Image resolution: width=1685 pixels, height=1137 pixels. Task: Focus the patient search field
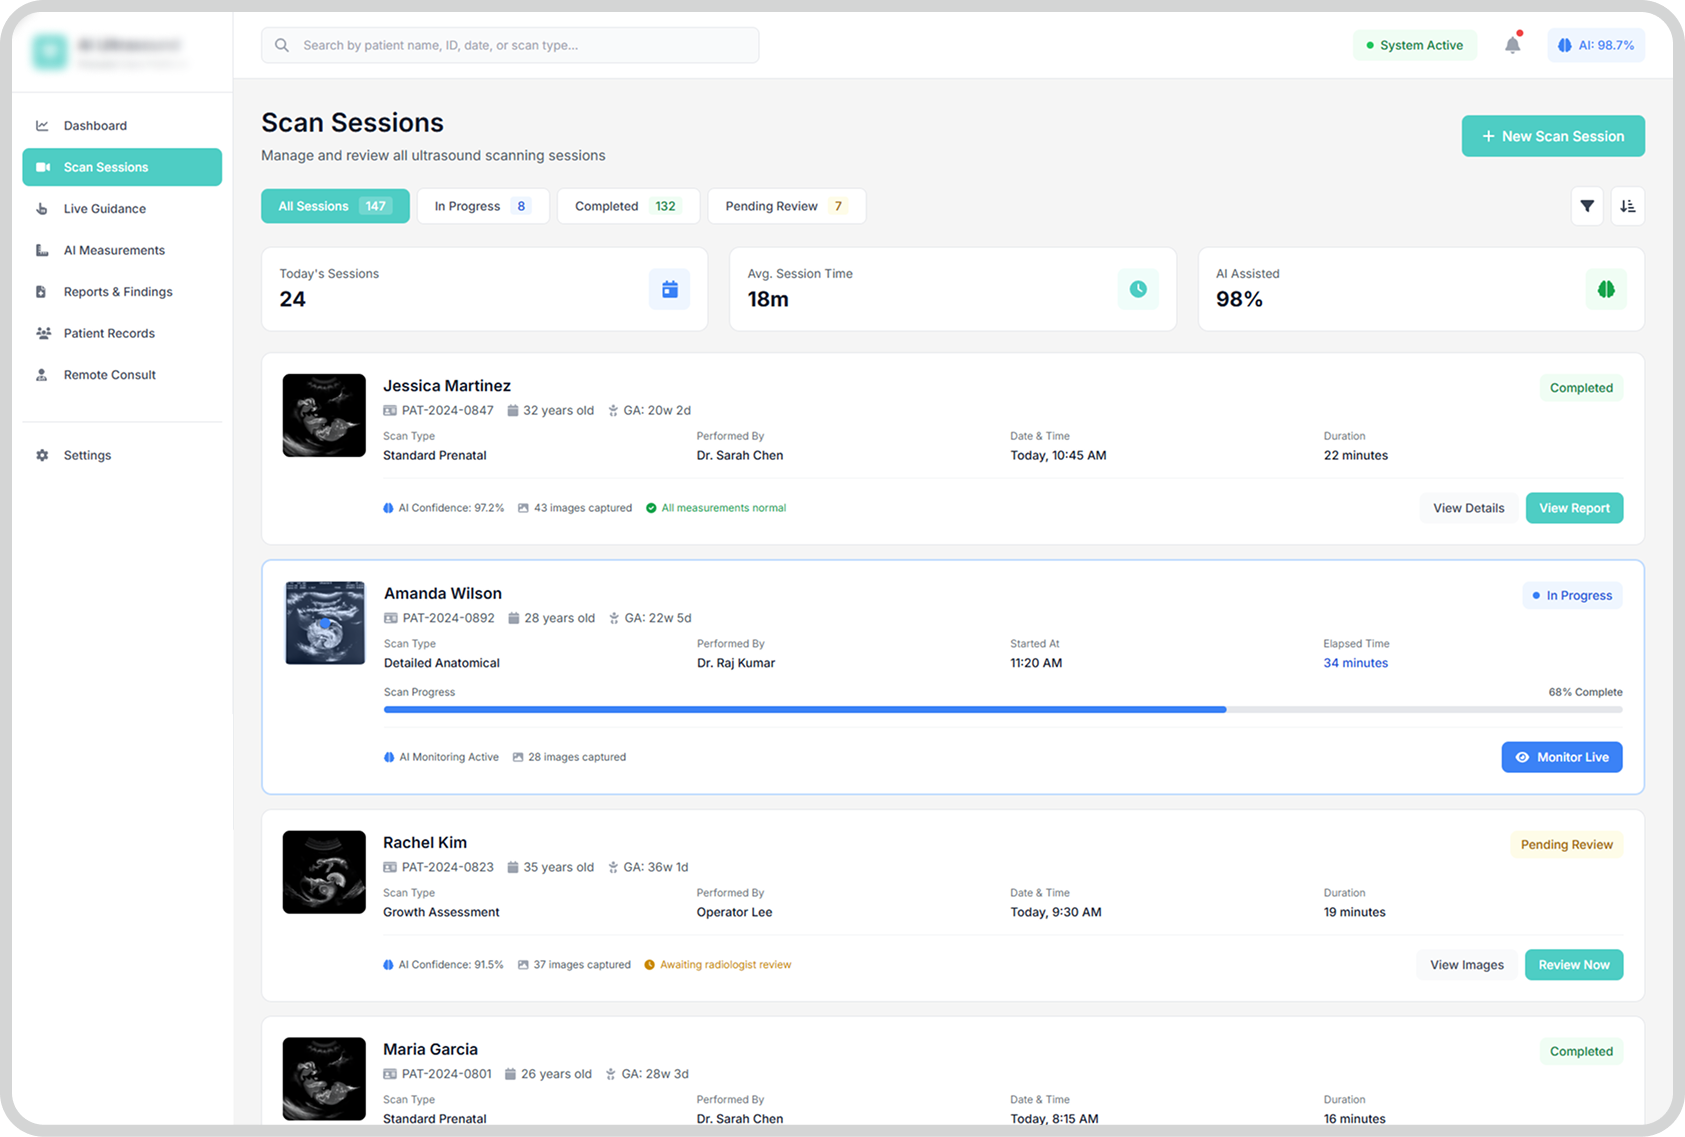pyautogui.click(x=510, y=45)
